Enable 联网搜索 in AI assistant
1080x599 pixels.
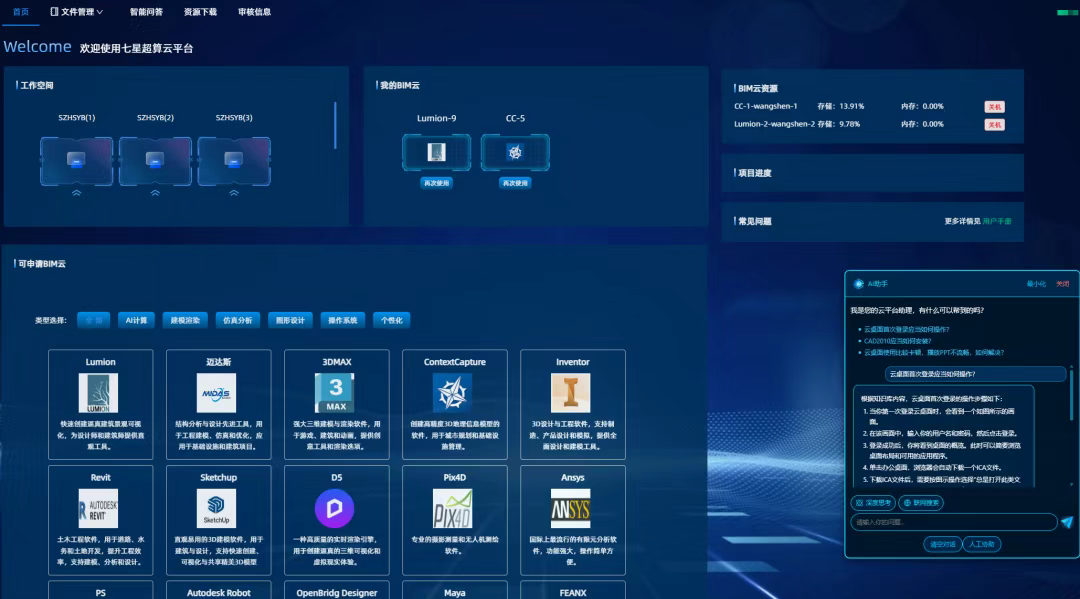921,503
